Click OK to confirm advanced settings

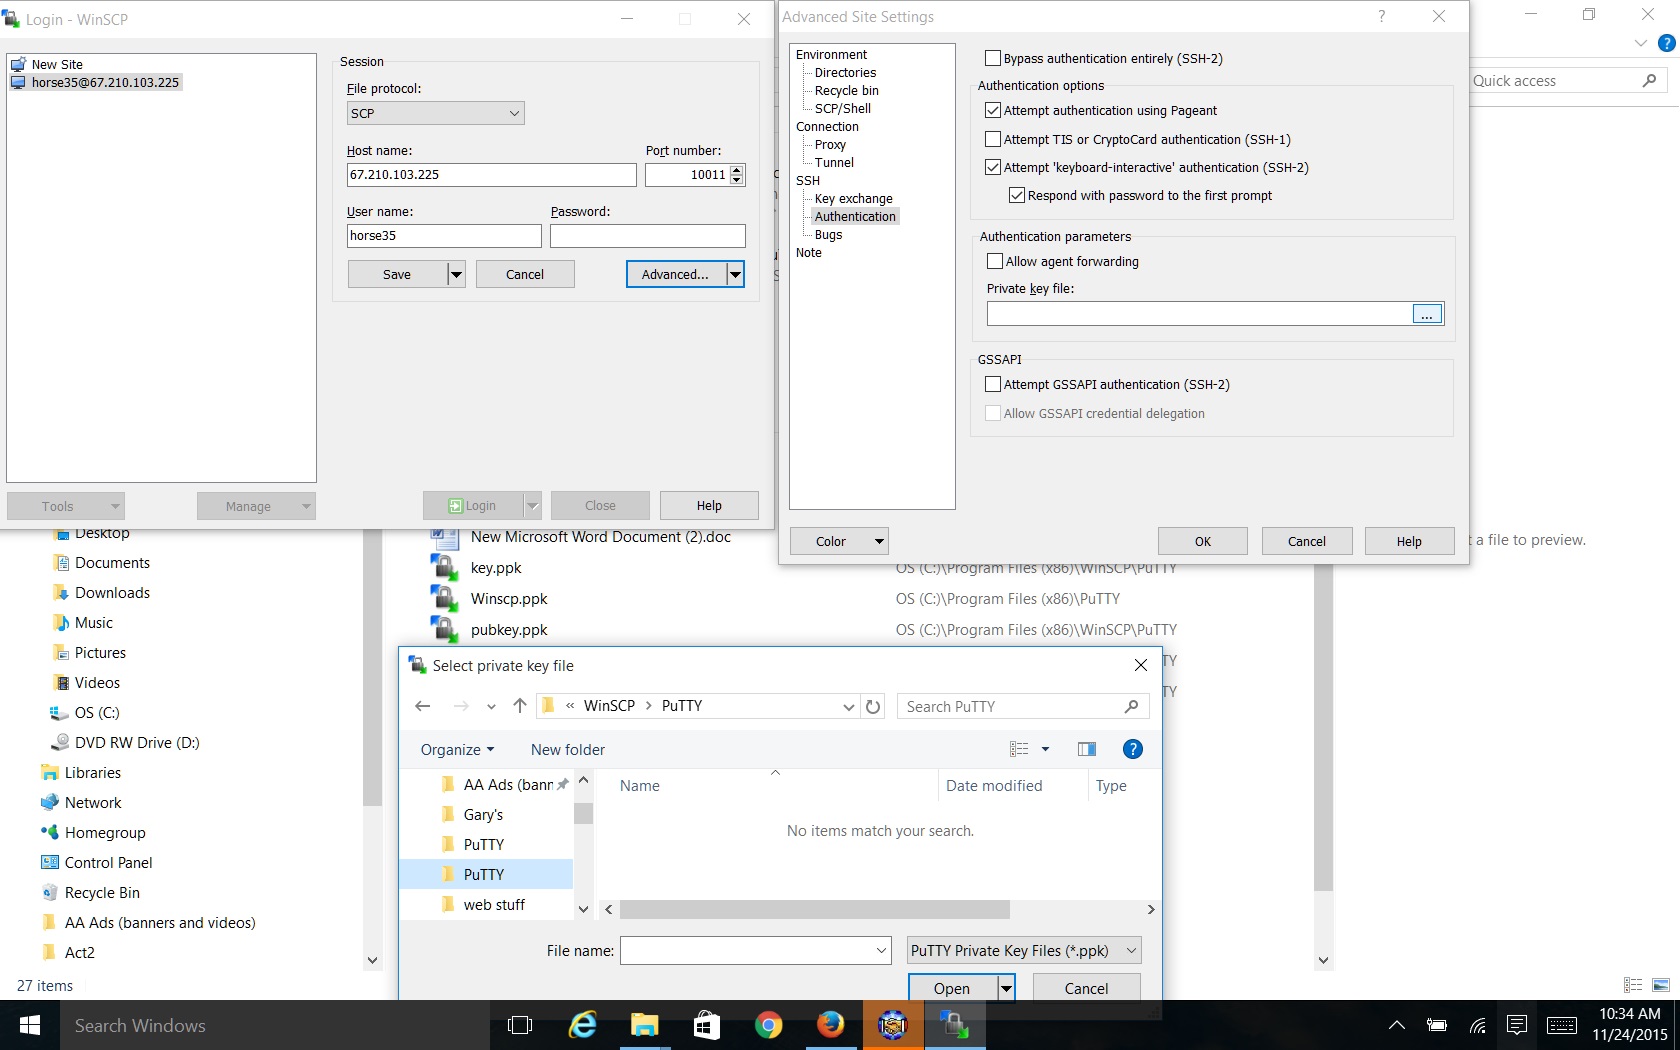pos(1202,540)
